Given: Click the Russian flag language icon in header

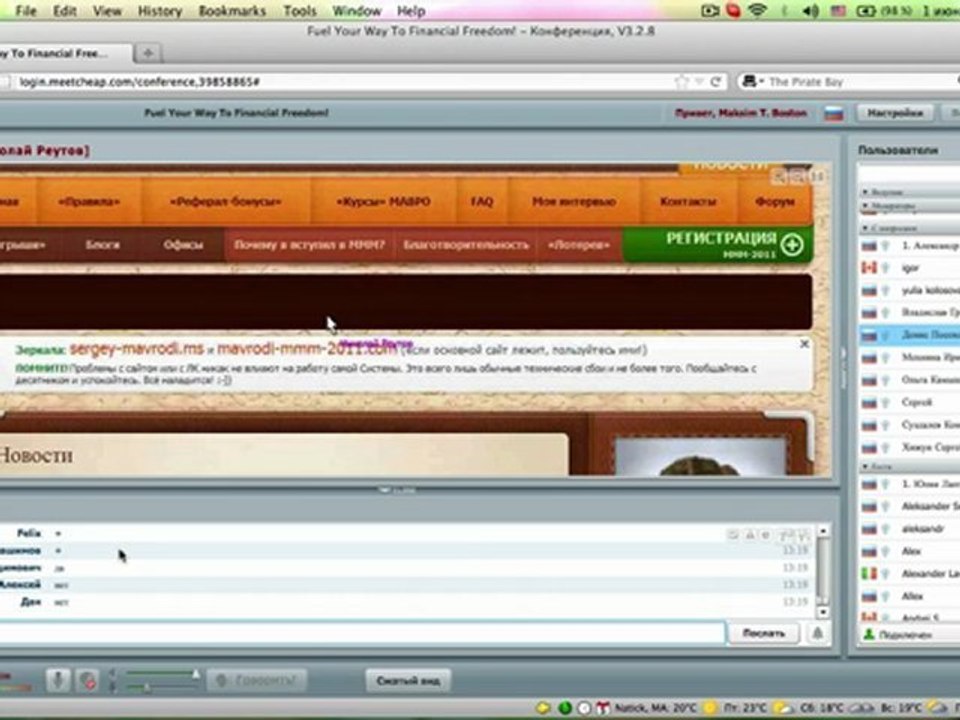Looking at the screenshot, I should (833, 113).
